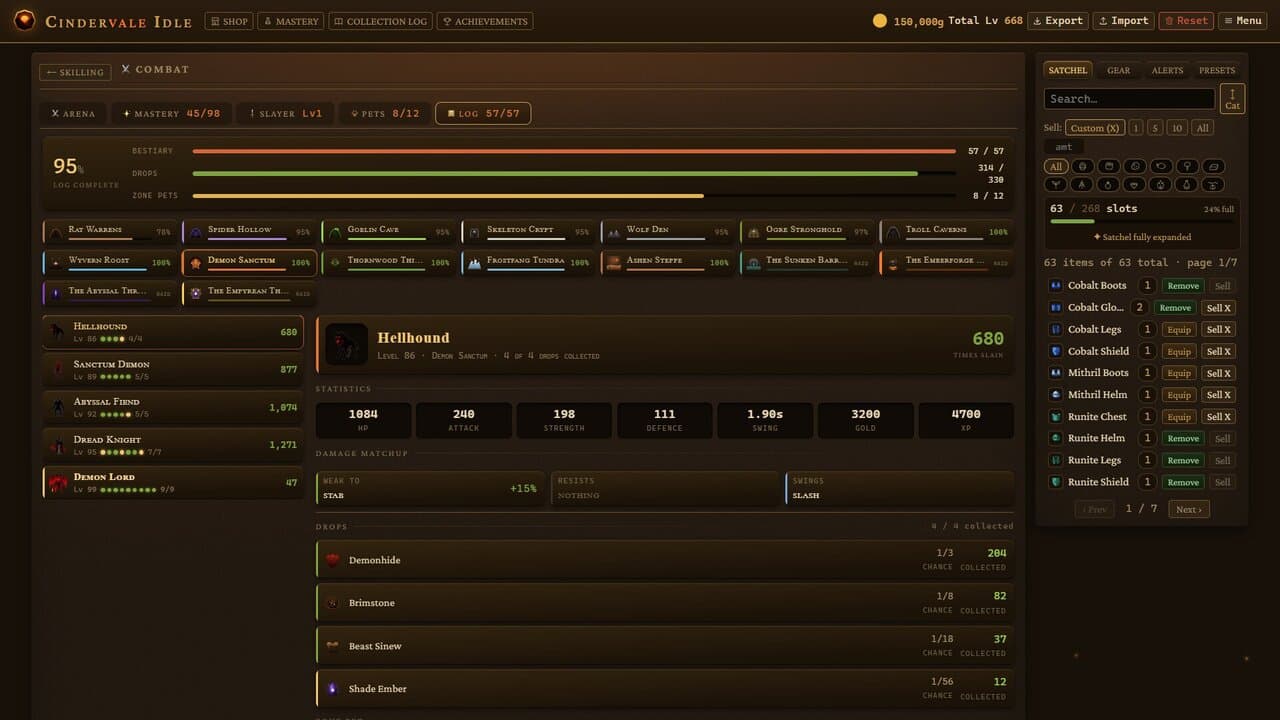Click the red Reset button

tap(1185, 21)
